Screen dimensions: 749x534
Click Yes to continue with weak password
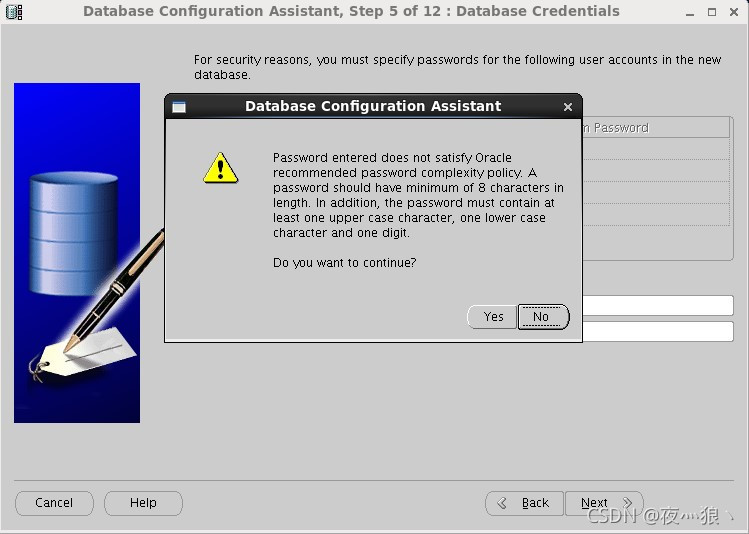[x=492, y=317]
